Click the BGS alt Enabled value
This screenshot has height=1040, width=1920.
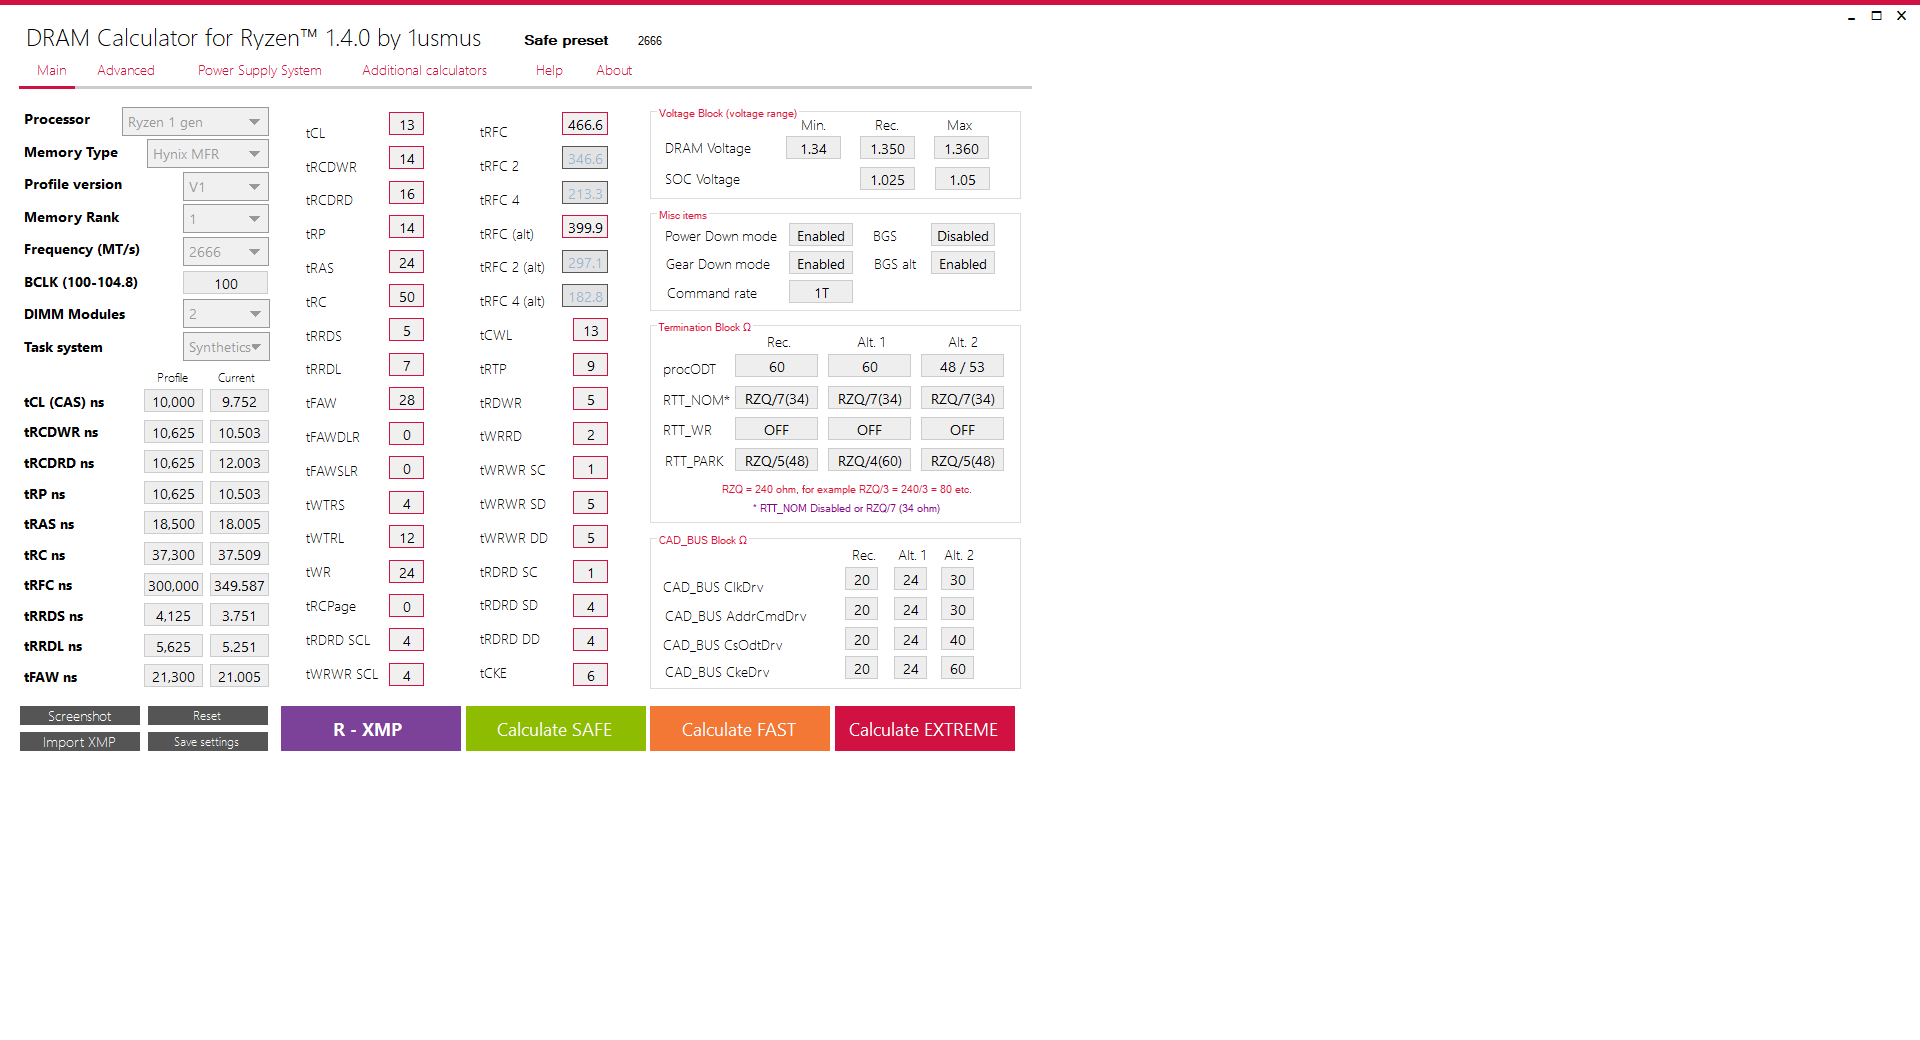pos(962,264)
